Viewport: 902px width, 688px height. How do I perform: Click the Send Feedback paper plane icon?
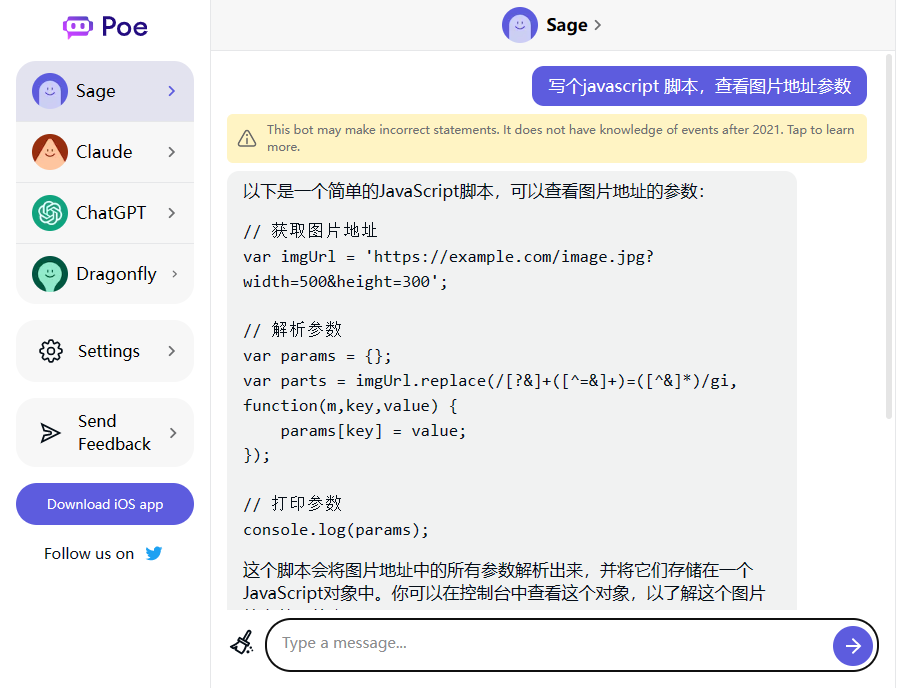(x=50, y=433)
